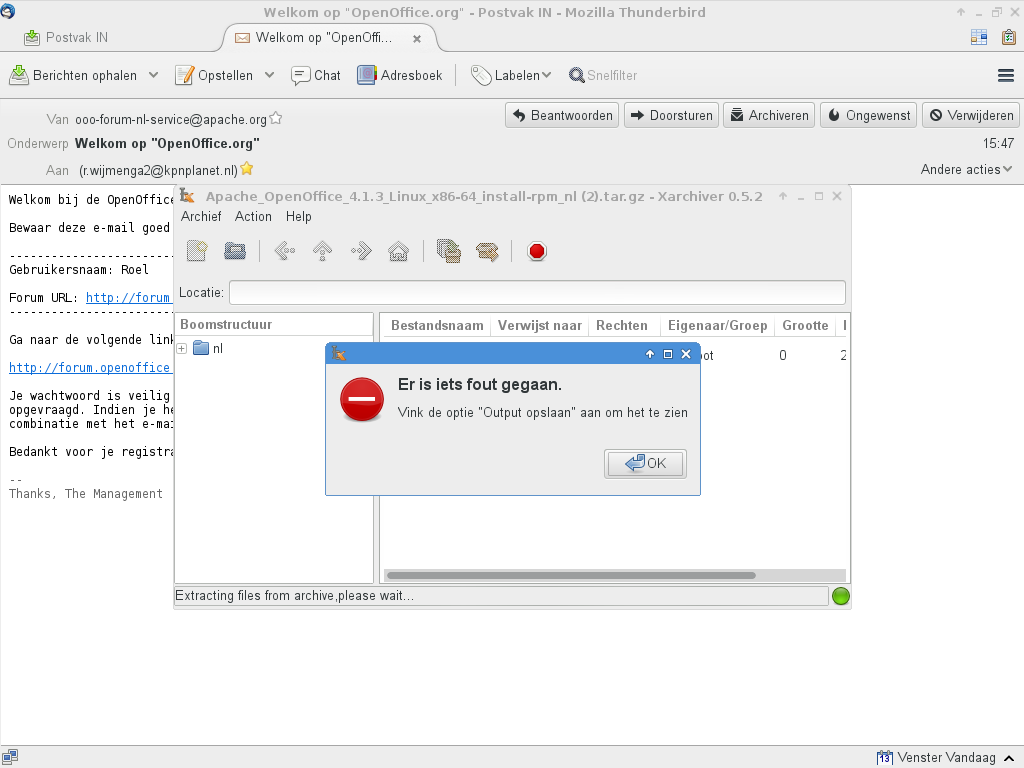Click the new archive icon in Xarchiver

pos(197,251)
